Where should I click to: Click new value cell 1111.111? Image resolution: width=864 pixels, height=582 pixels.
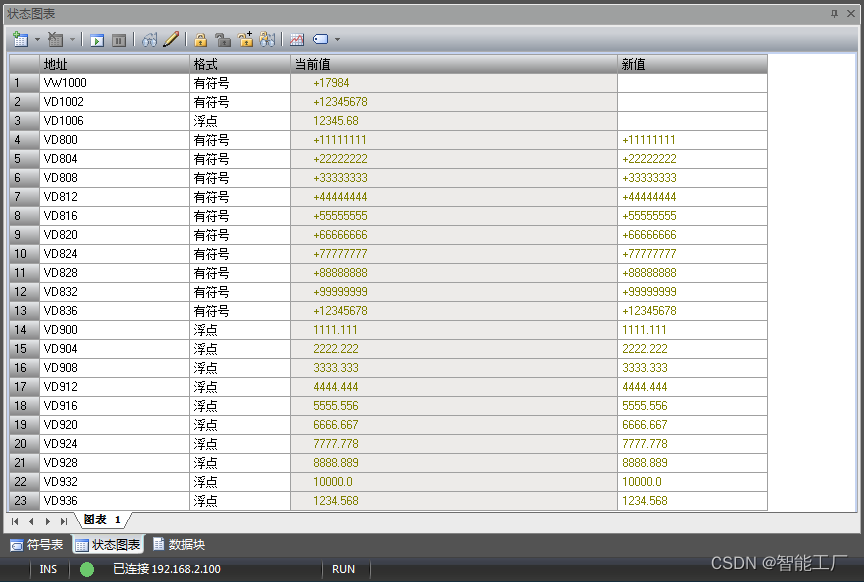tap(692, 330)
